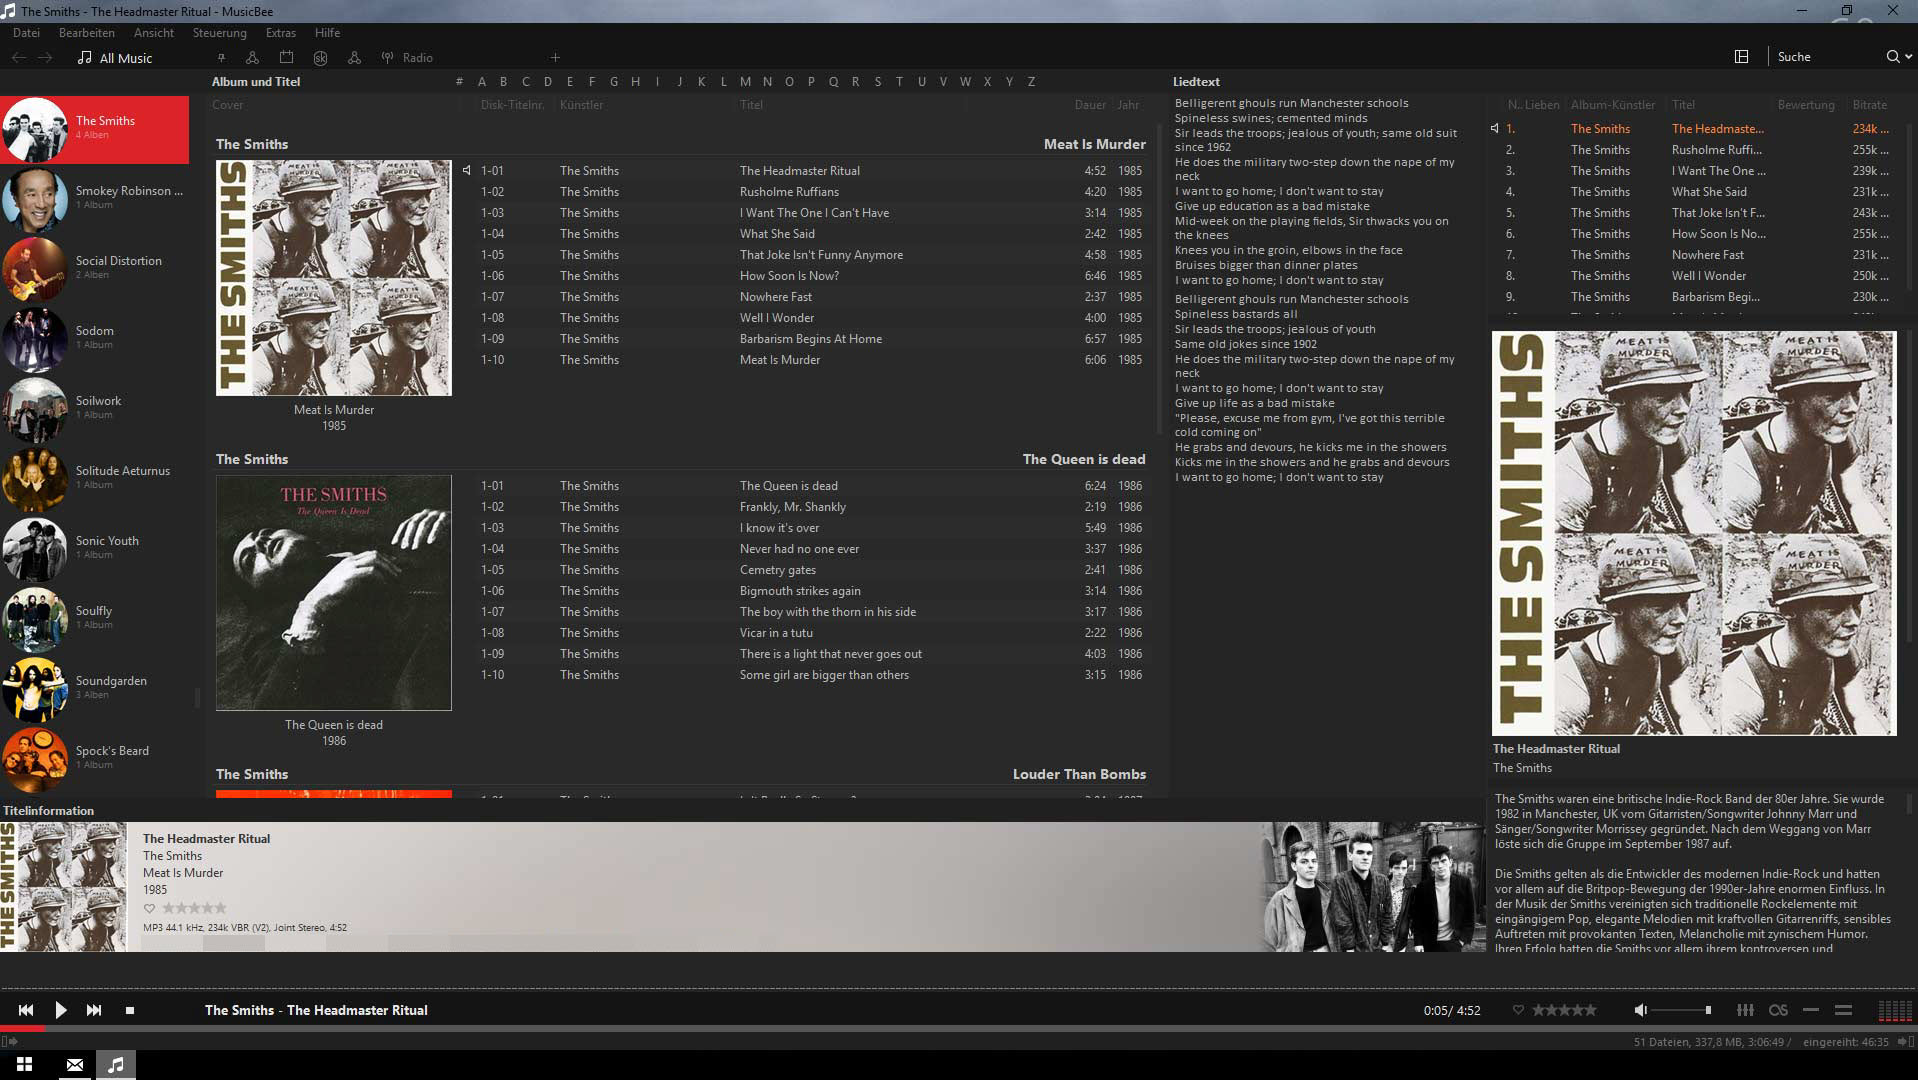
Task: Open Liedtext panel header
Action: (1196, 82)
